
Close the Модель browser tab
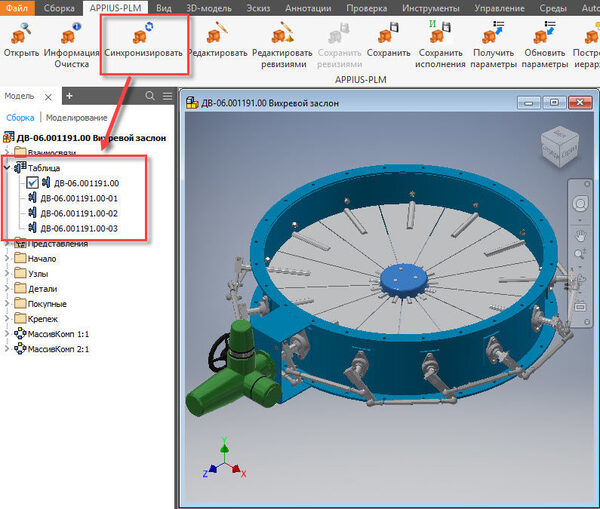coord(48,97)
